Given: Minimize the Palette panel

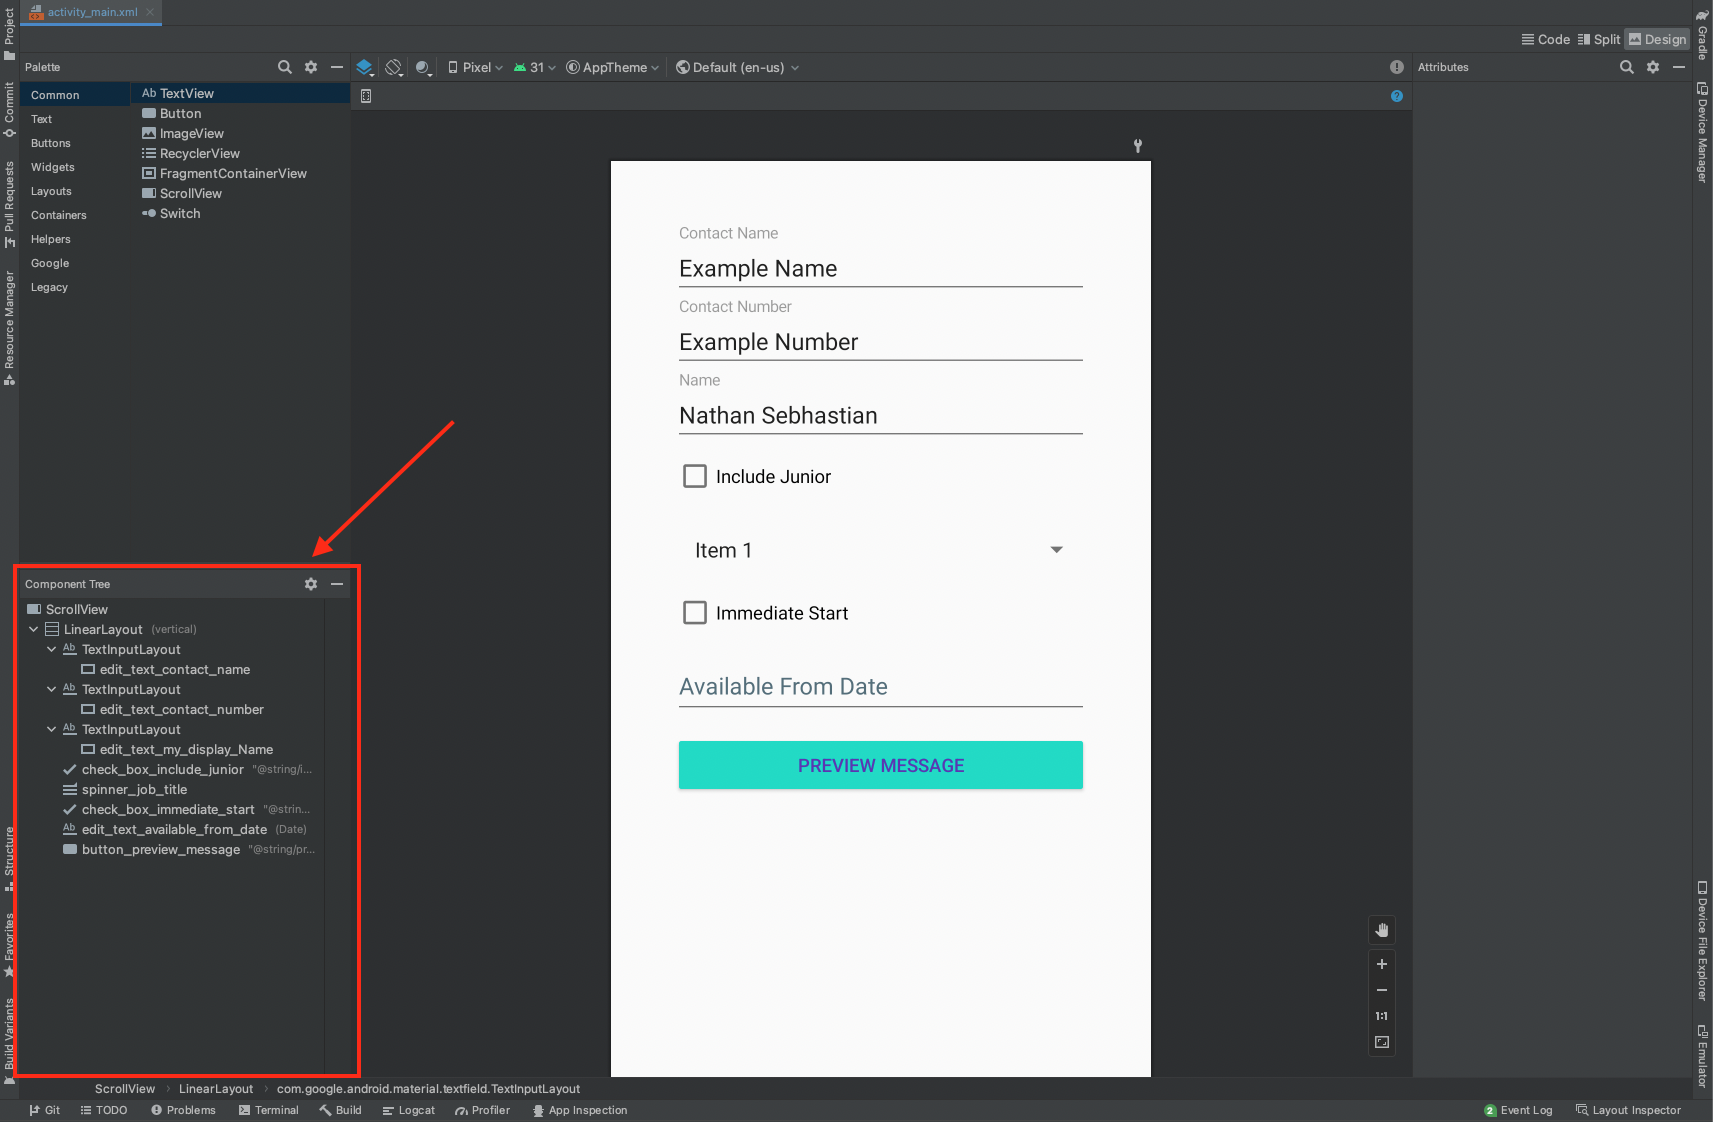Looking at the screenshot, I should point(337,67).
